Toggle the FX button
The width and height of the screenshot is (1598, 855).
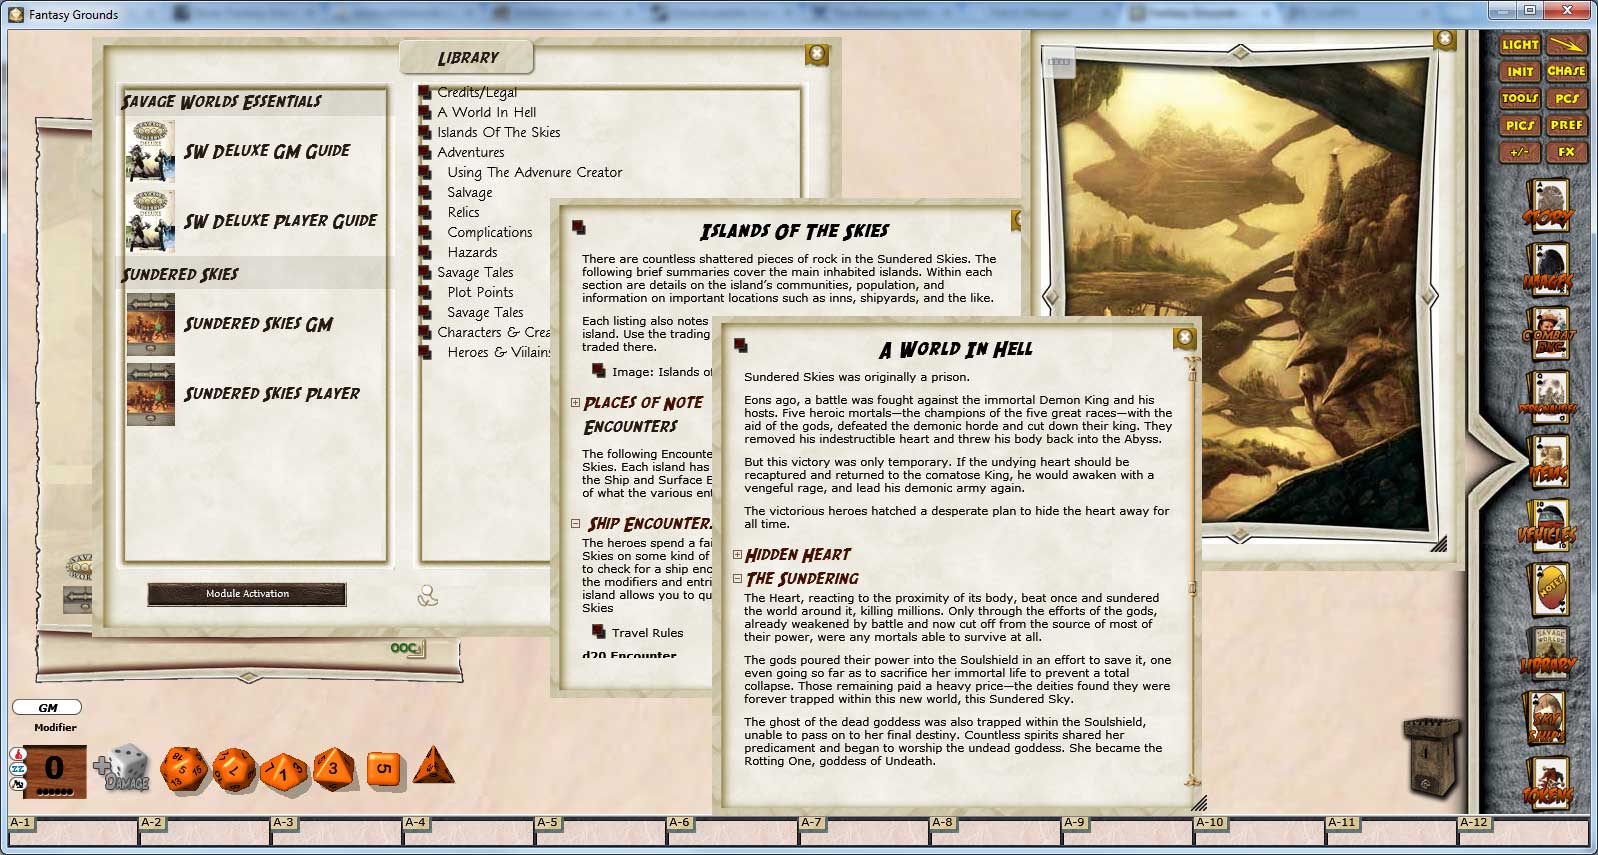(1566, 152)
